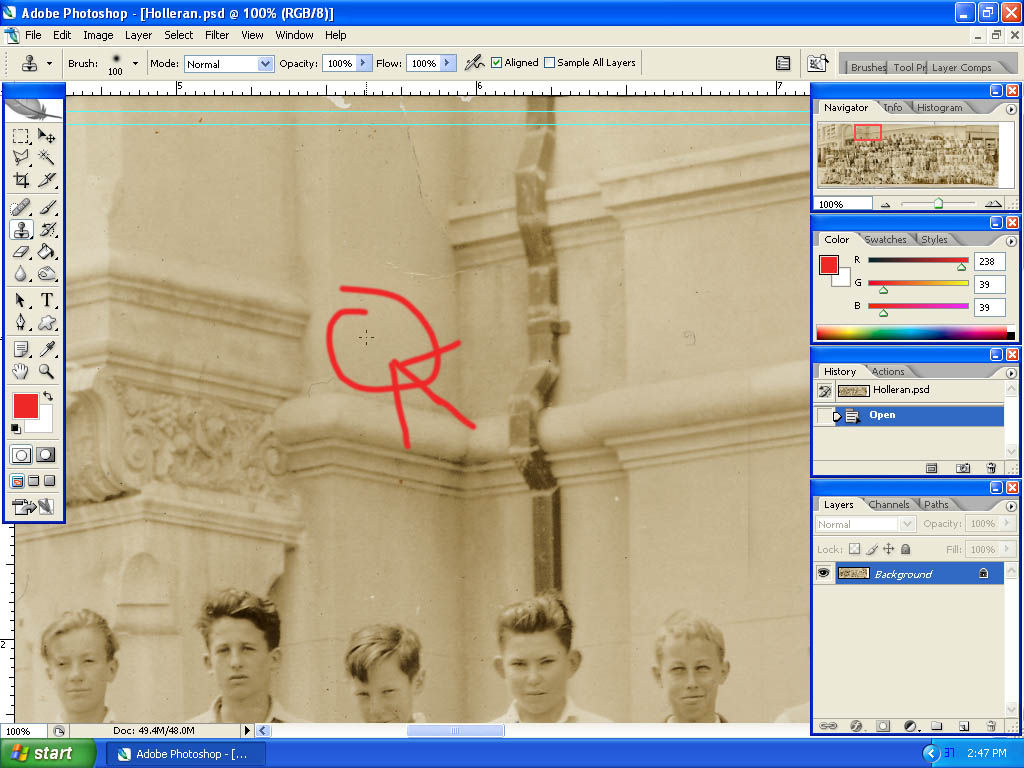Choose the Eyedropper tool

click(47, 348)
